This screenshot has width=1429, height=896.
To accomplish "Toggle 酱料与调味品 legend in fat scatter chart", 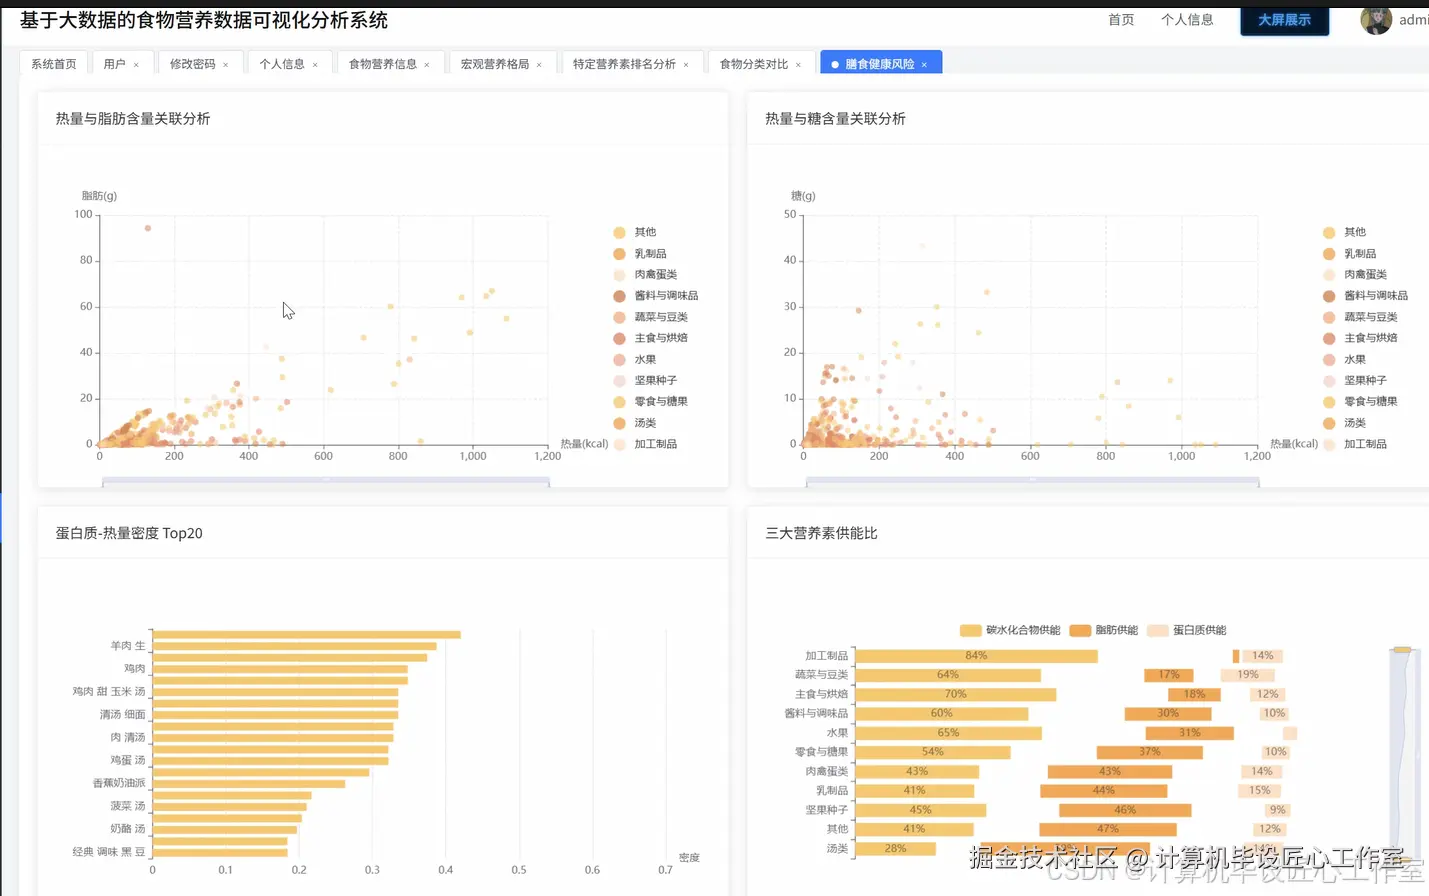I will (655, 296).
